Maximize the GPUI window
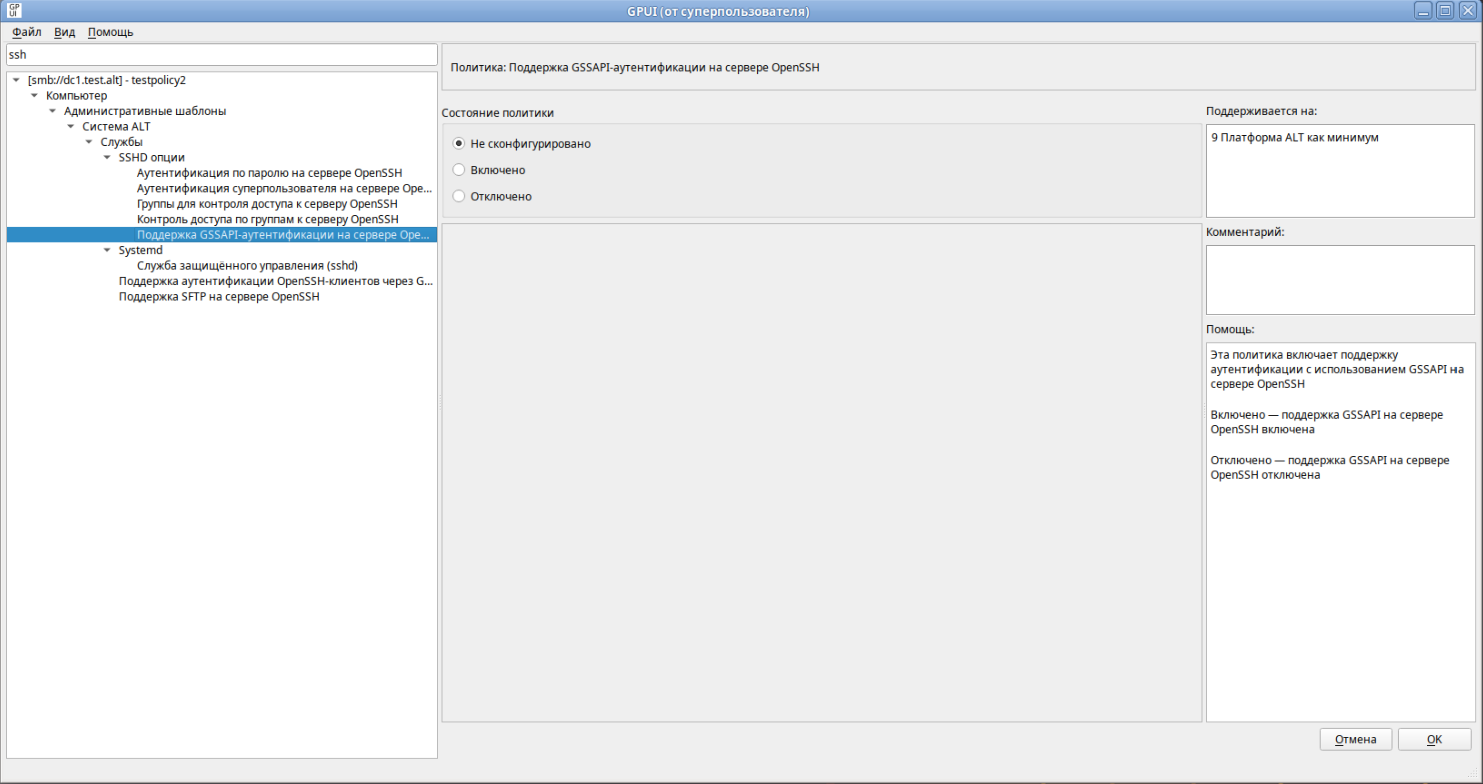Screen dimensions: 1483x784 coord(1445,11)
